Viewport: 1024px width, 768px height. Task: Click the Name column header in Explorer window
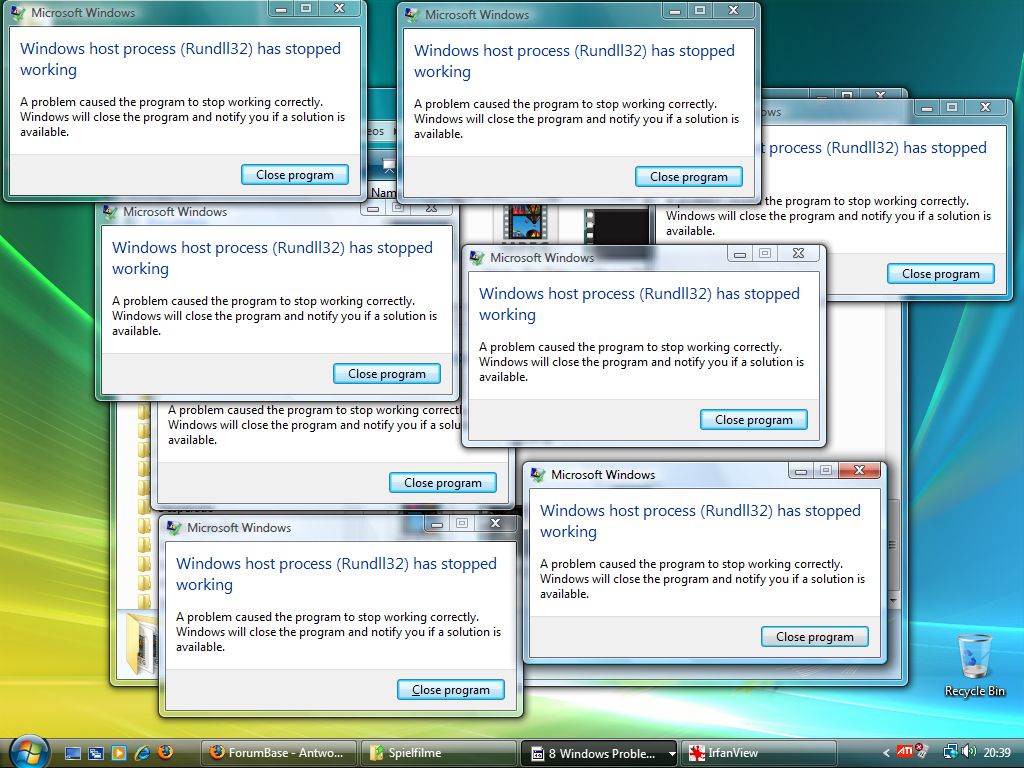[x=383, y=192]
